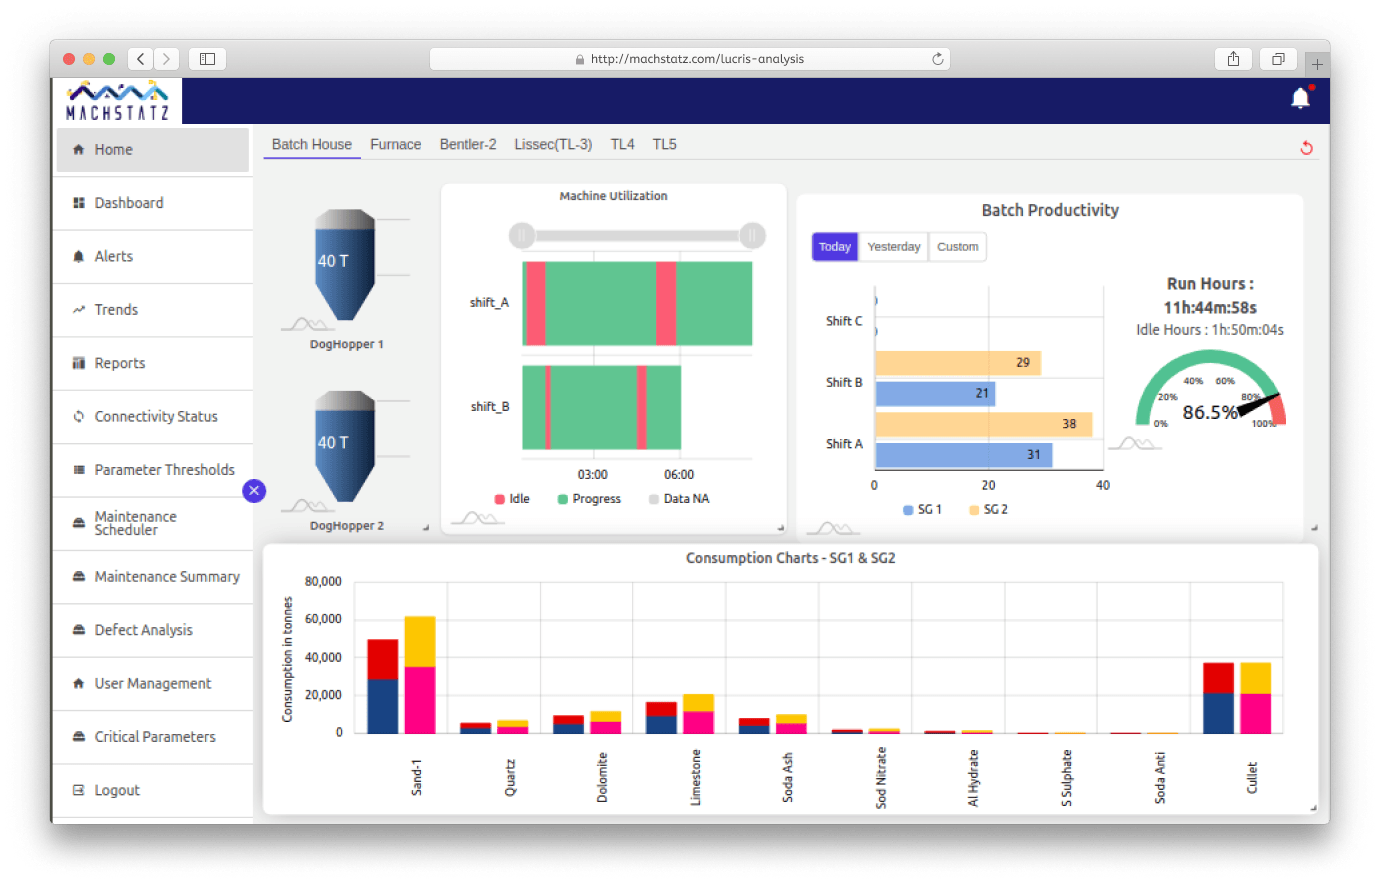Click the DogHopper 1 silo icon
The image size is (1380, 884).
pyautogui.click(x=345, y=265)
